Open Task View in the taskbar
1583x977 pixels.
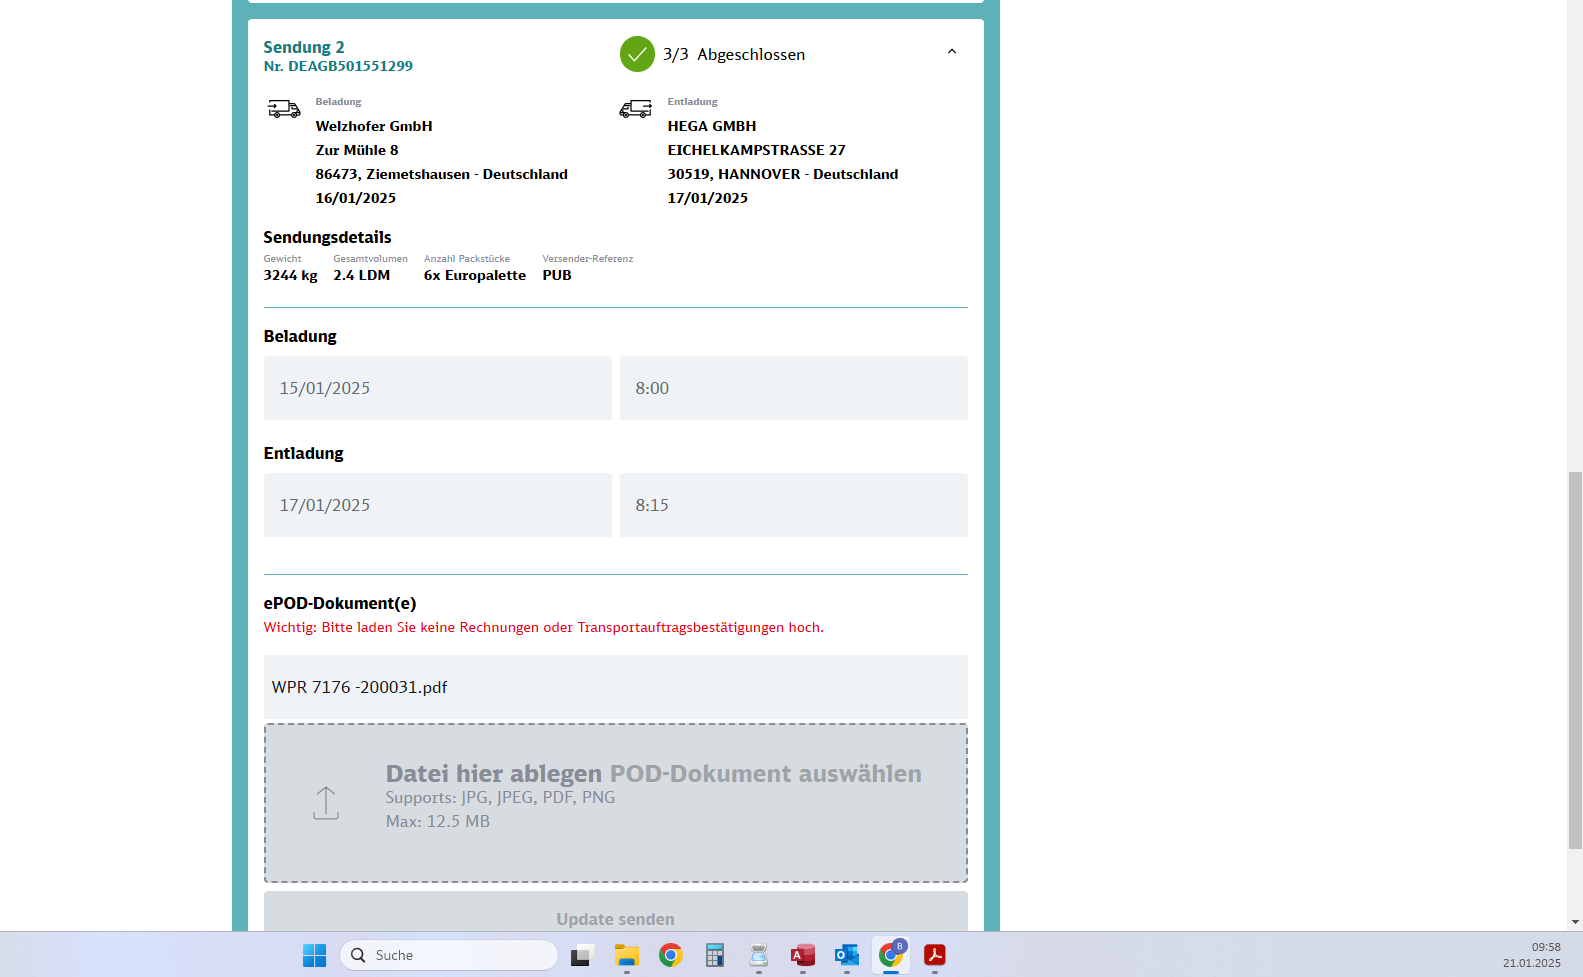[x=582, y=955]
